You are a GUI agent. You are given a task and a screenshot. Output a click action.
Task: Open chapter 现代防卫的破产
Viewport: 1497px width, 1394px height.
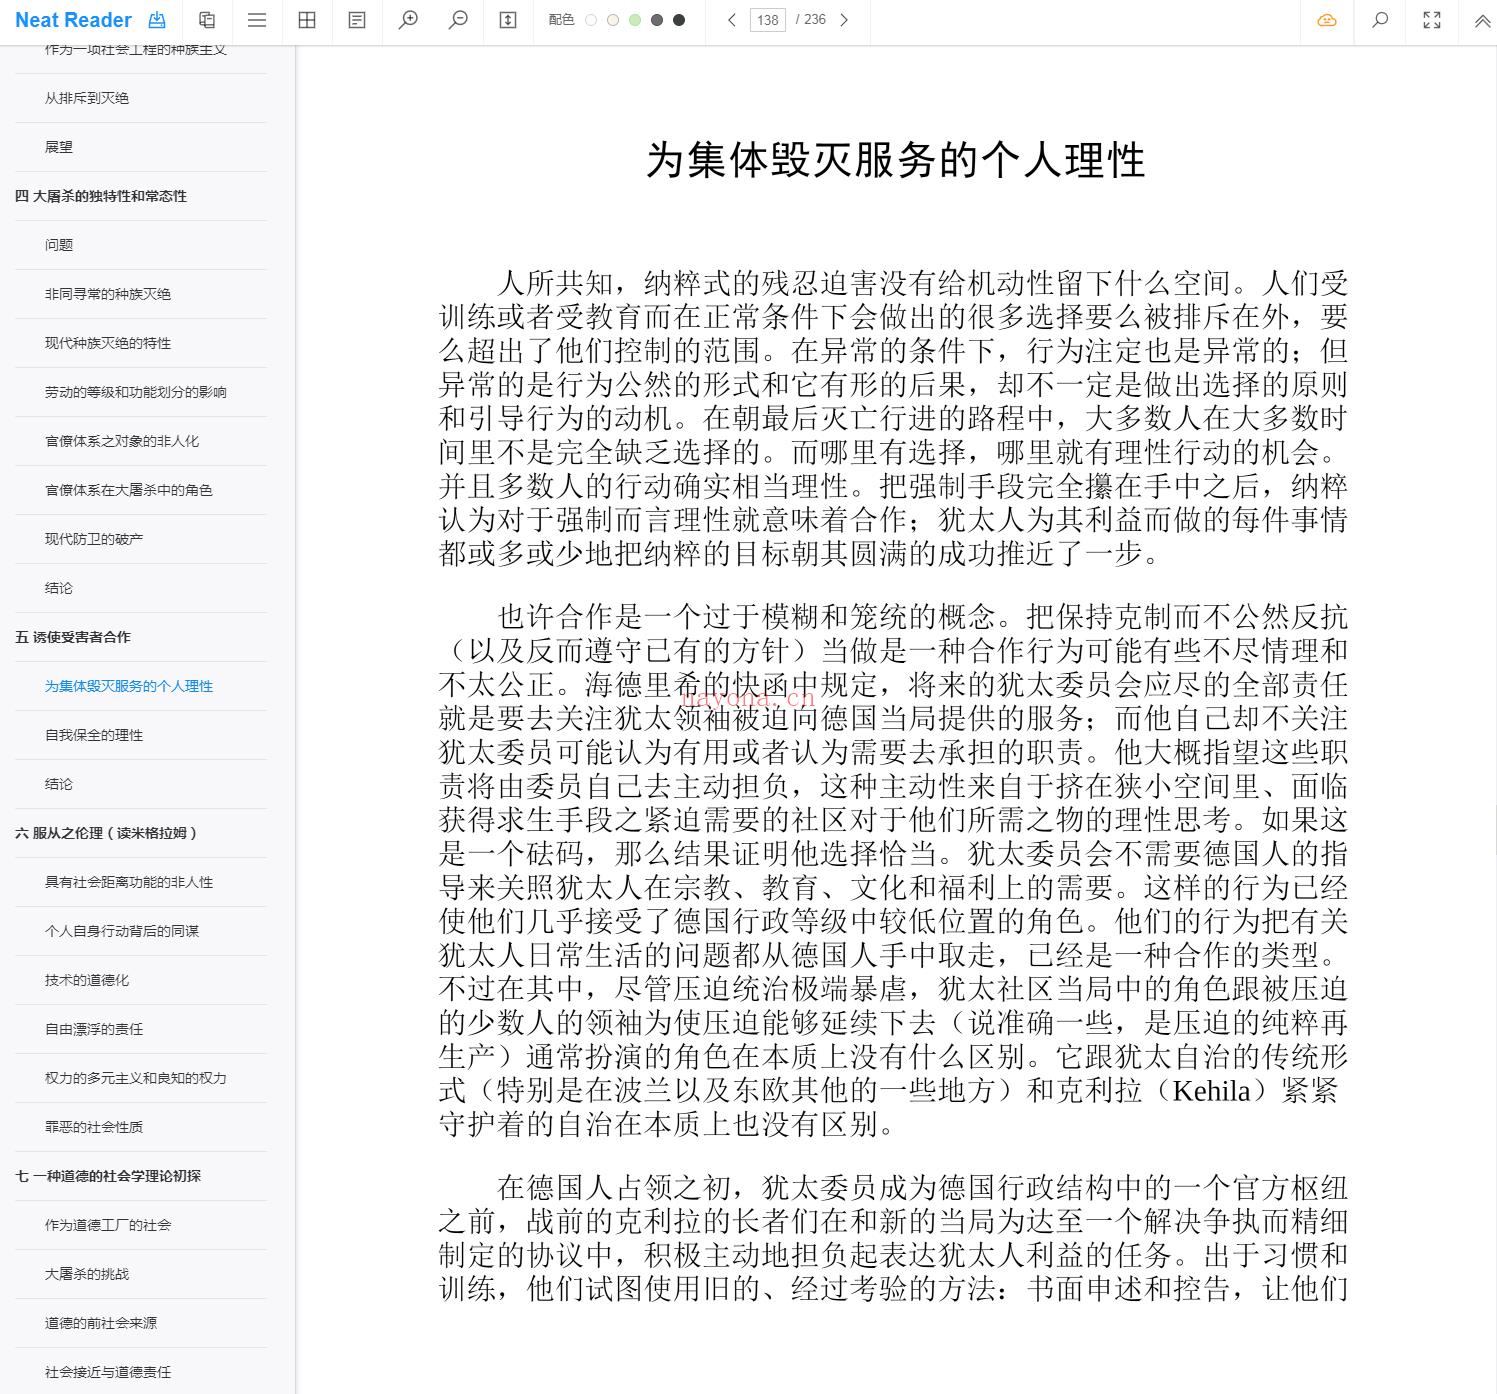tap(94, 539)
